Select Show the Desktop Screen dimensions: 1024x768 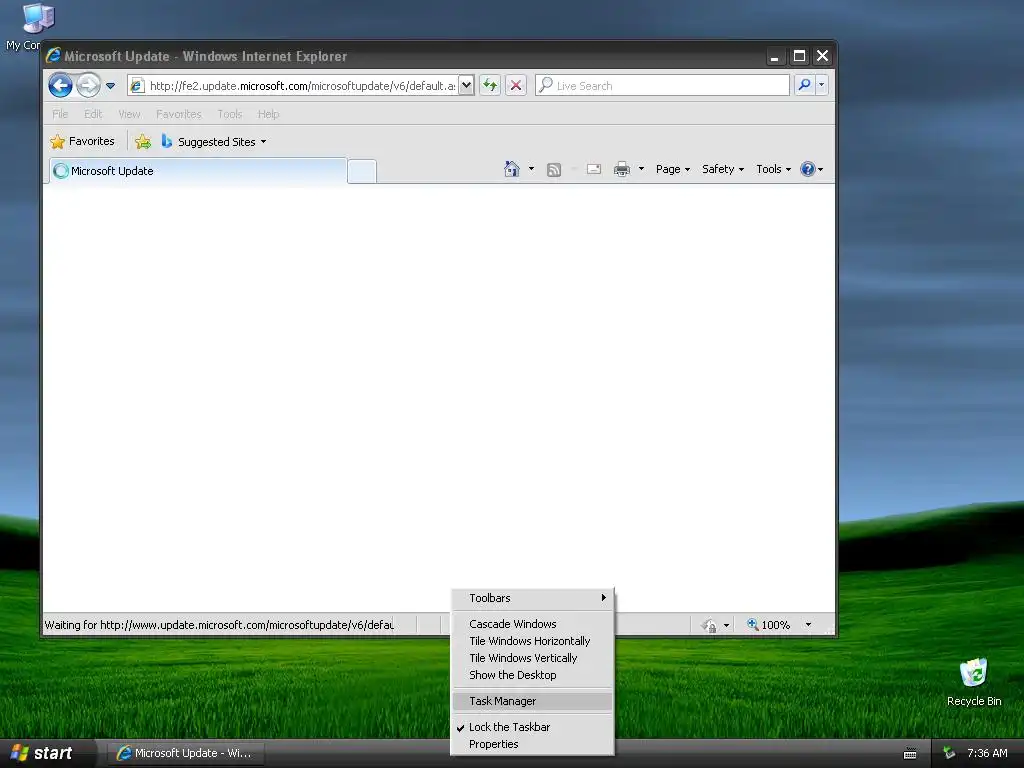coord(532,675)
